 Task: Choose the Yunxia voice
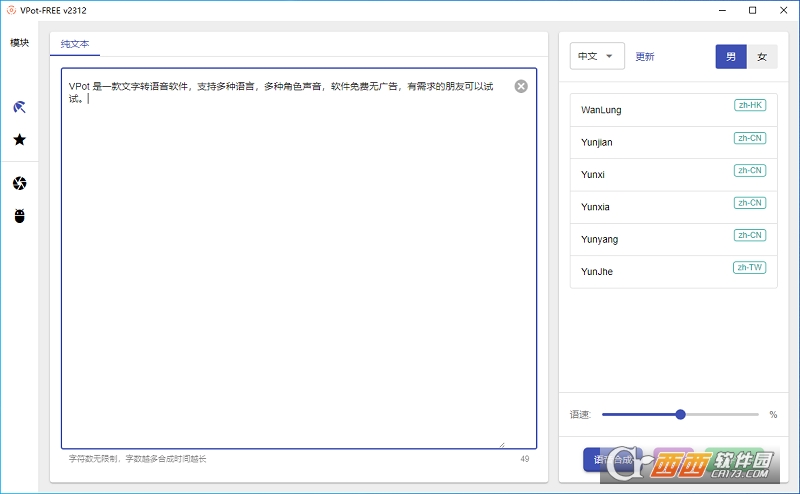click(673, 207)
